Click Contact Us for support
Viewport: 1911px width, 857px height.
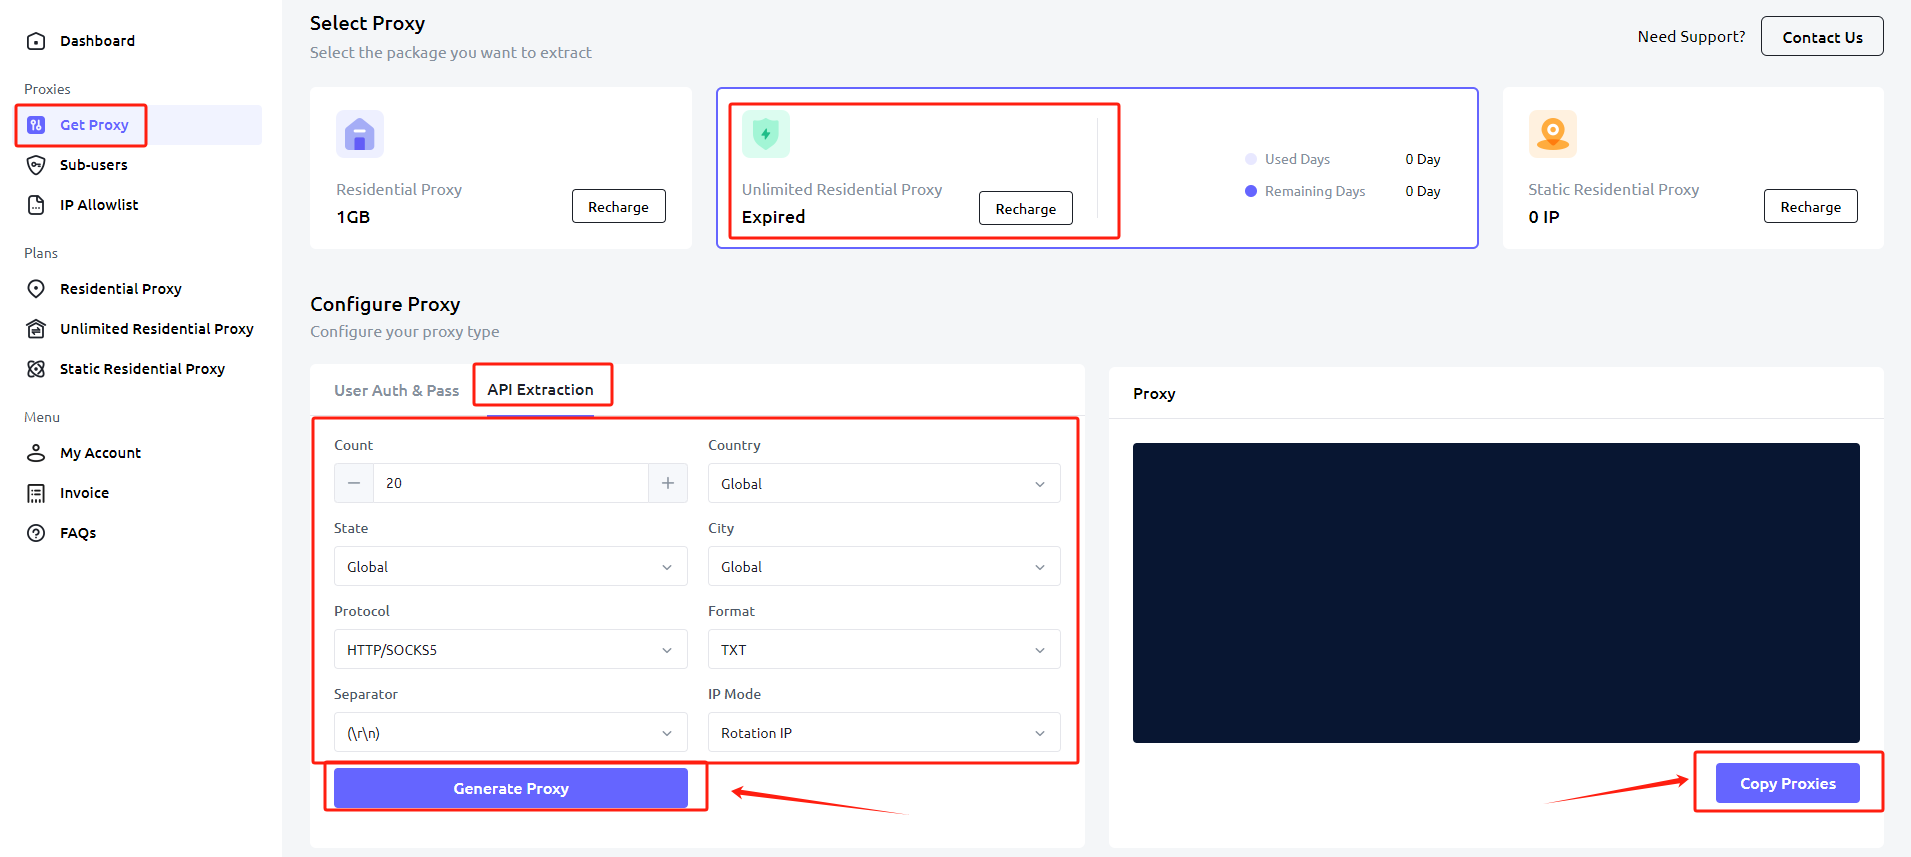point(1821,37)
